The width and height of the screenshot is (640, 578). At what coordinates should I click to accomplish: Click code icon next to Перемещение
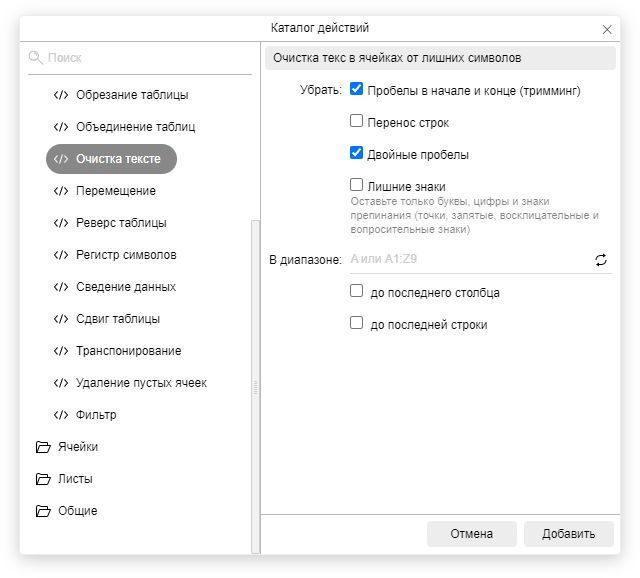[61, 191]
